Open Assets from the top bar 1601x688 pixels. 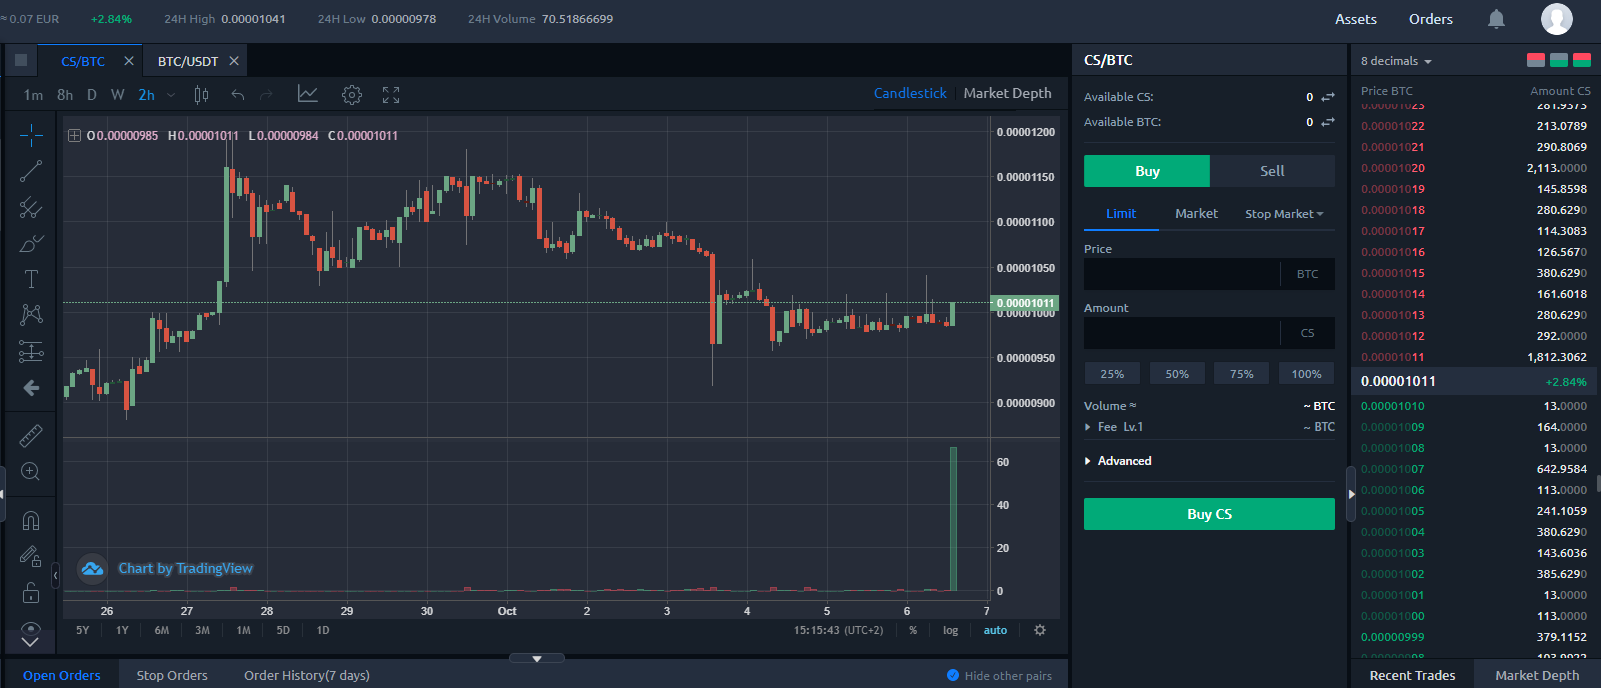(1356, 19)
